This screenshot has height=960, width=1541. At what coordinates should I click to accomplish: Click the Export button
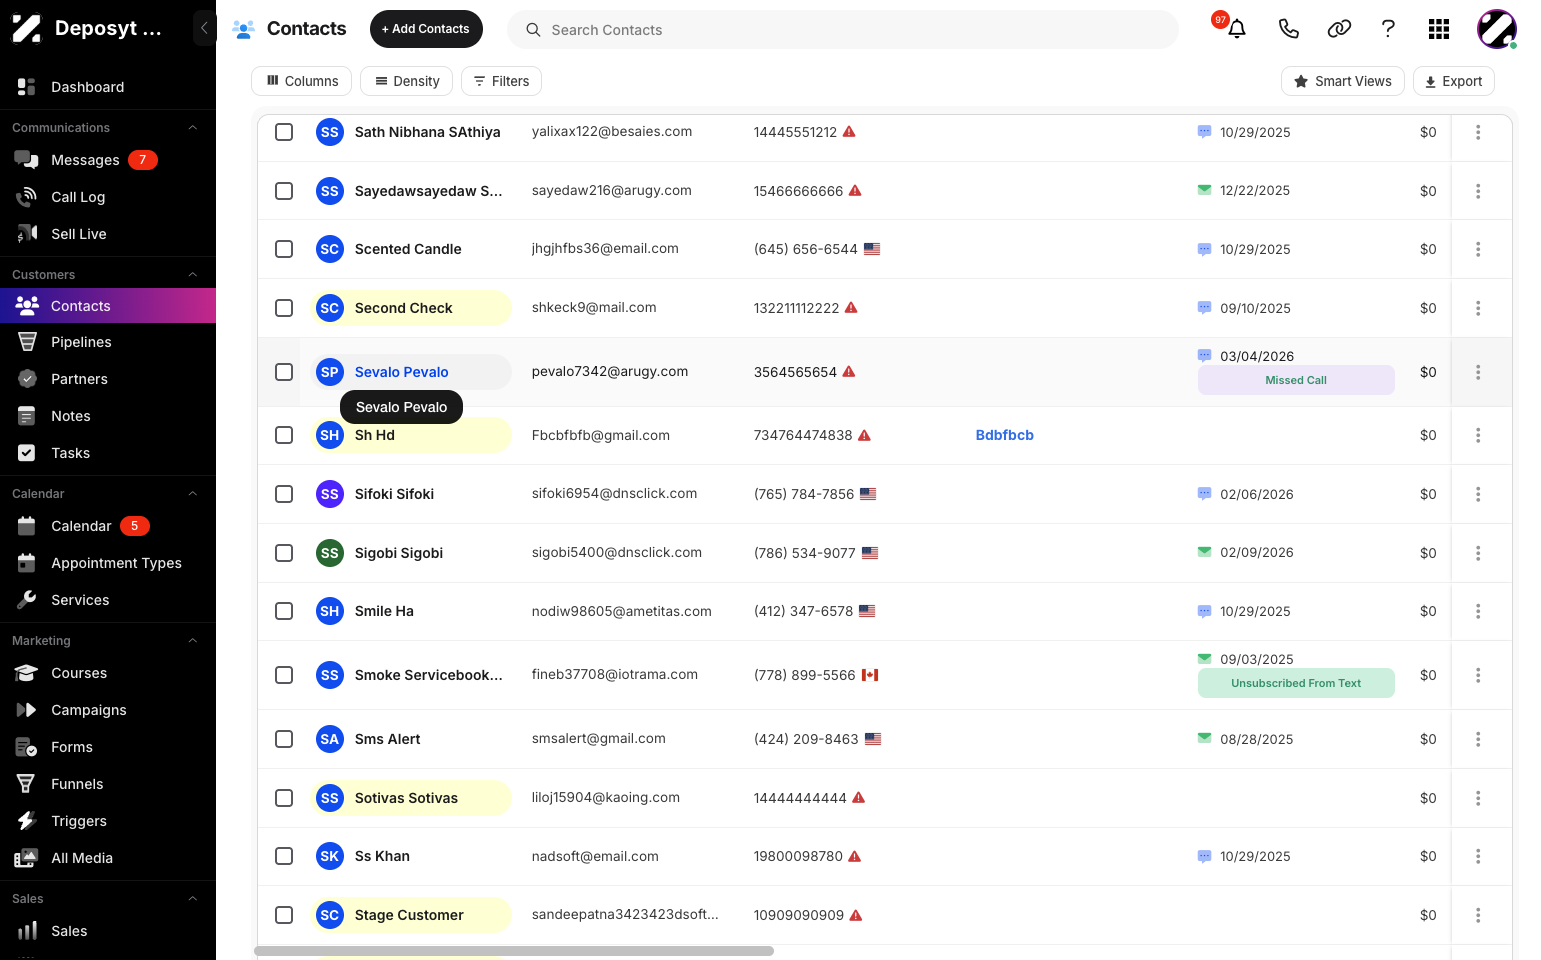(x=1454, y=81)
